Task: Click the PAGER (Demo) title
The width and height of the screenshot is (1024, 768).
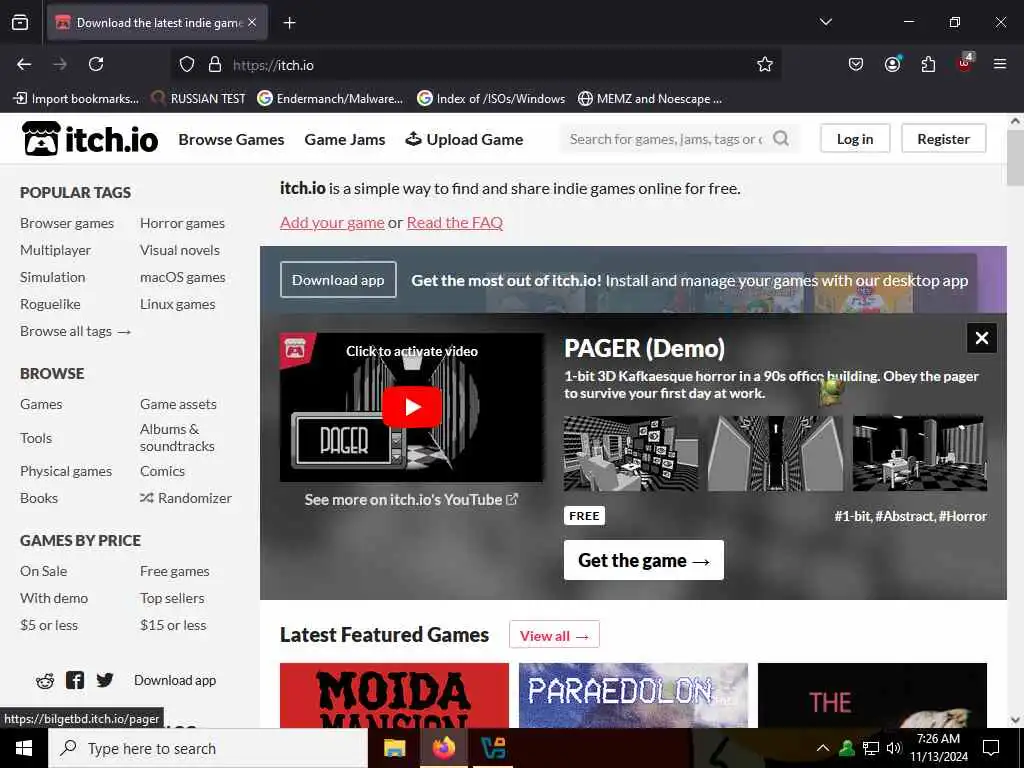Action: tap(644, 349)
